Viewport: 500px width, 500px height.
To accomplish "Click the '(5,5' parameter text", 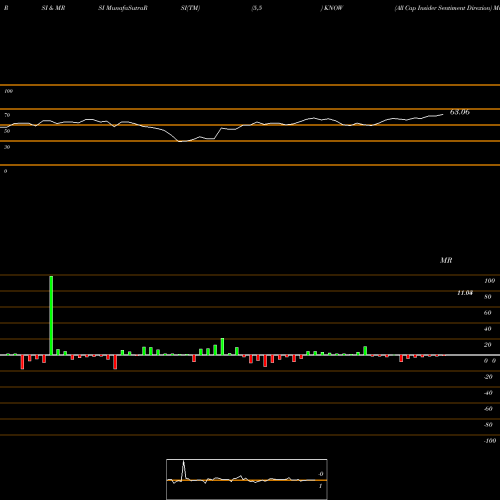I will (x=257, y=8).
